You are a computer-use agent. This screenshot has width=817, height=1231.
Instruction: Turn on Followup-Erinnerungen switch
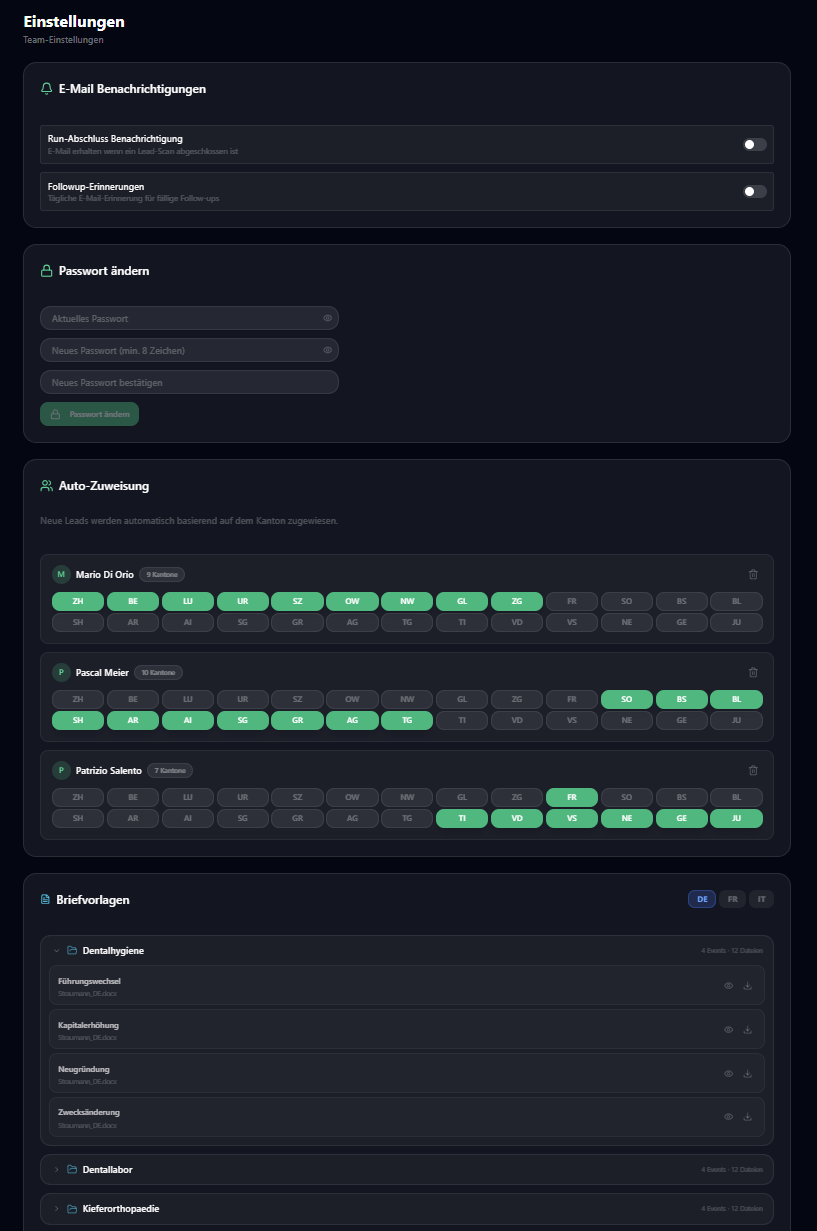(x=755, y=191)
